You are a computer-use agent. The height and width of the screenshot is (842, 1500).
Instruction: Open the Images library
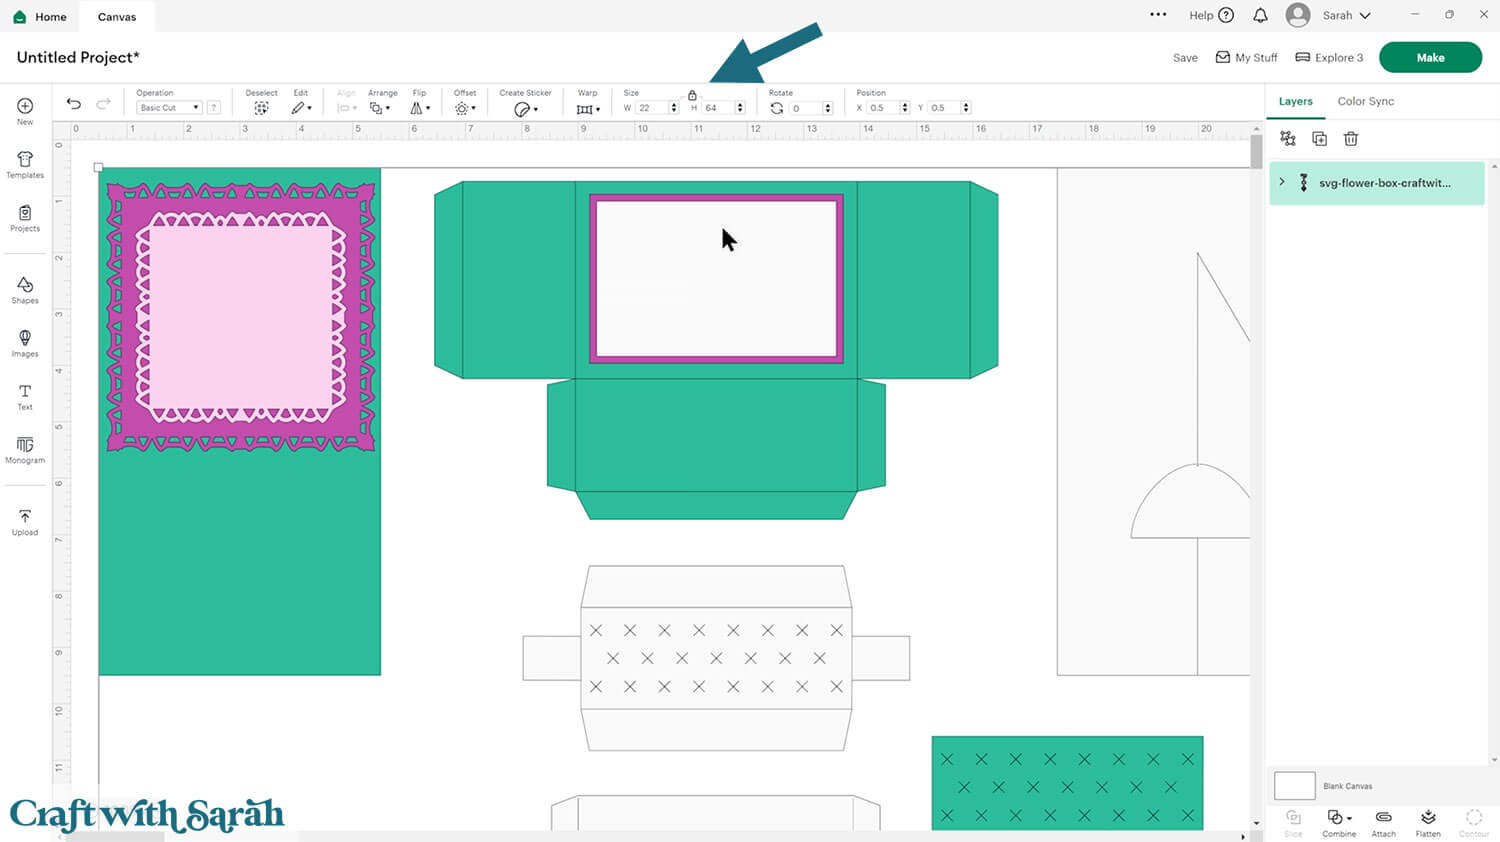coord(25,343)
